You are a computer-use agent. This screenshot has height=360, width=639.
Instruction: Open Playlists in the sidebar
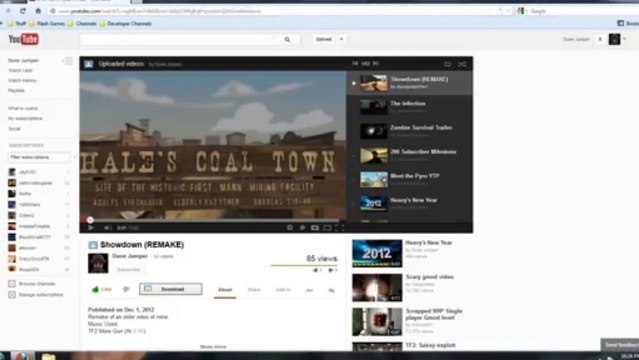click(16, 91)
